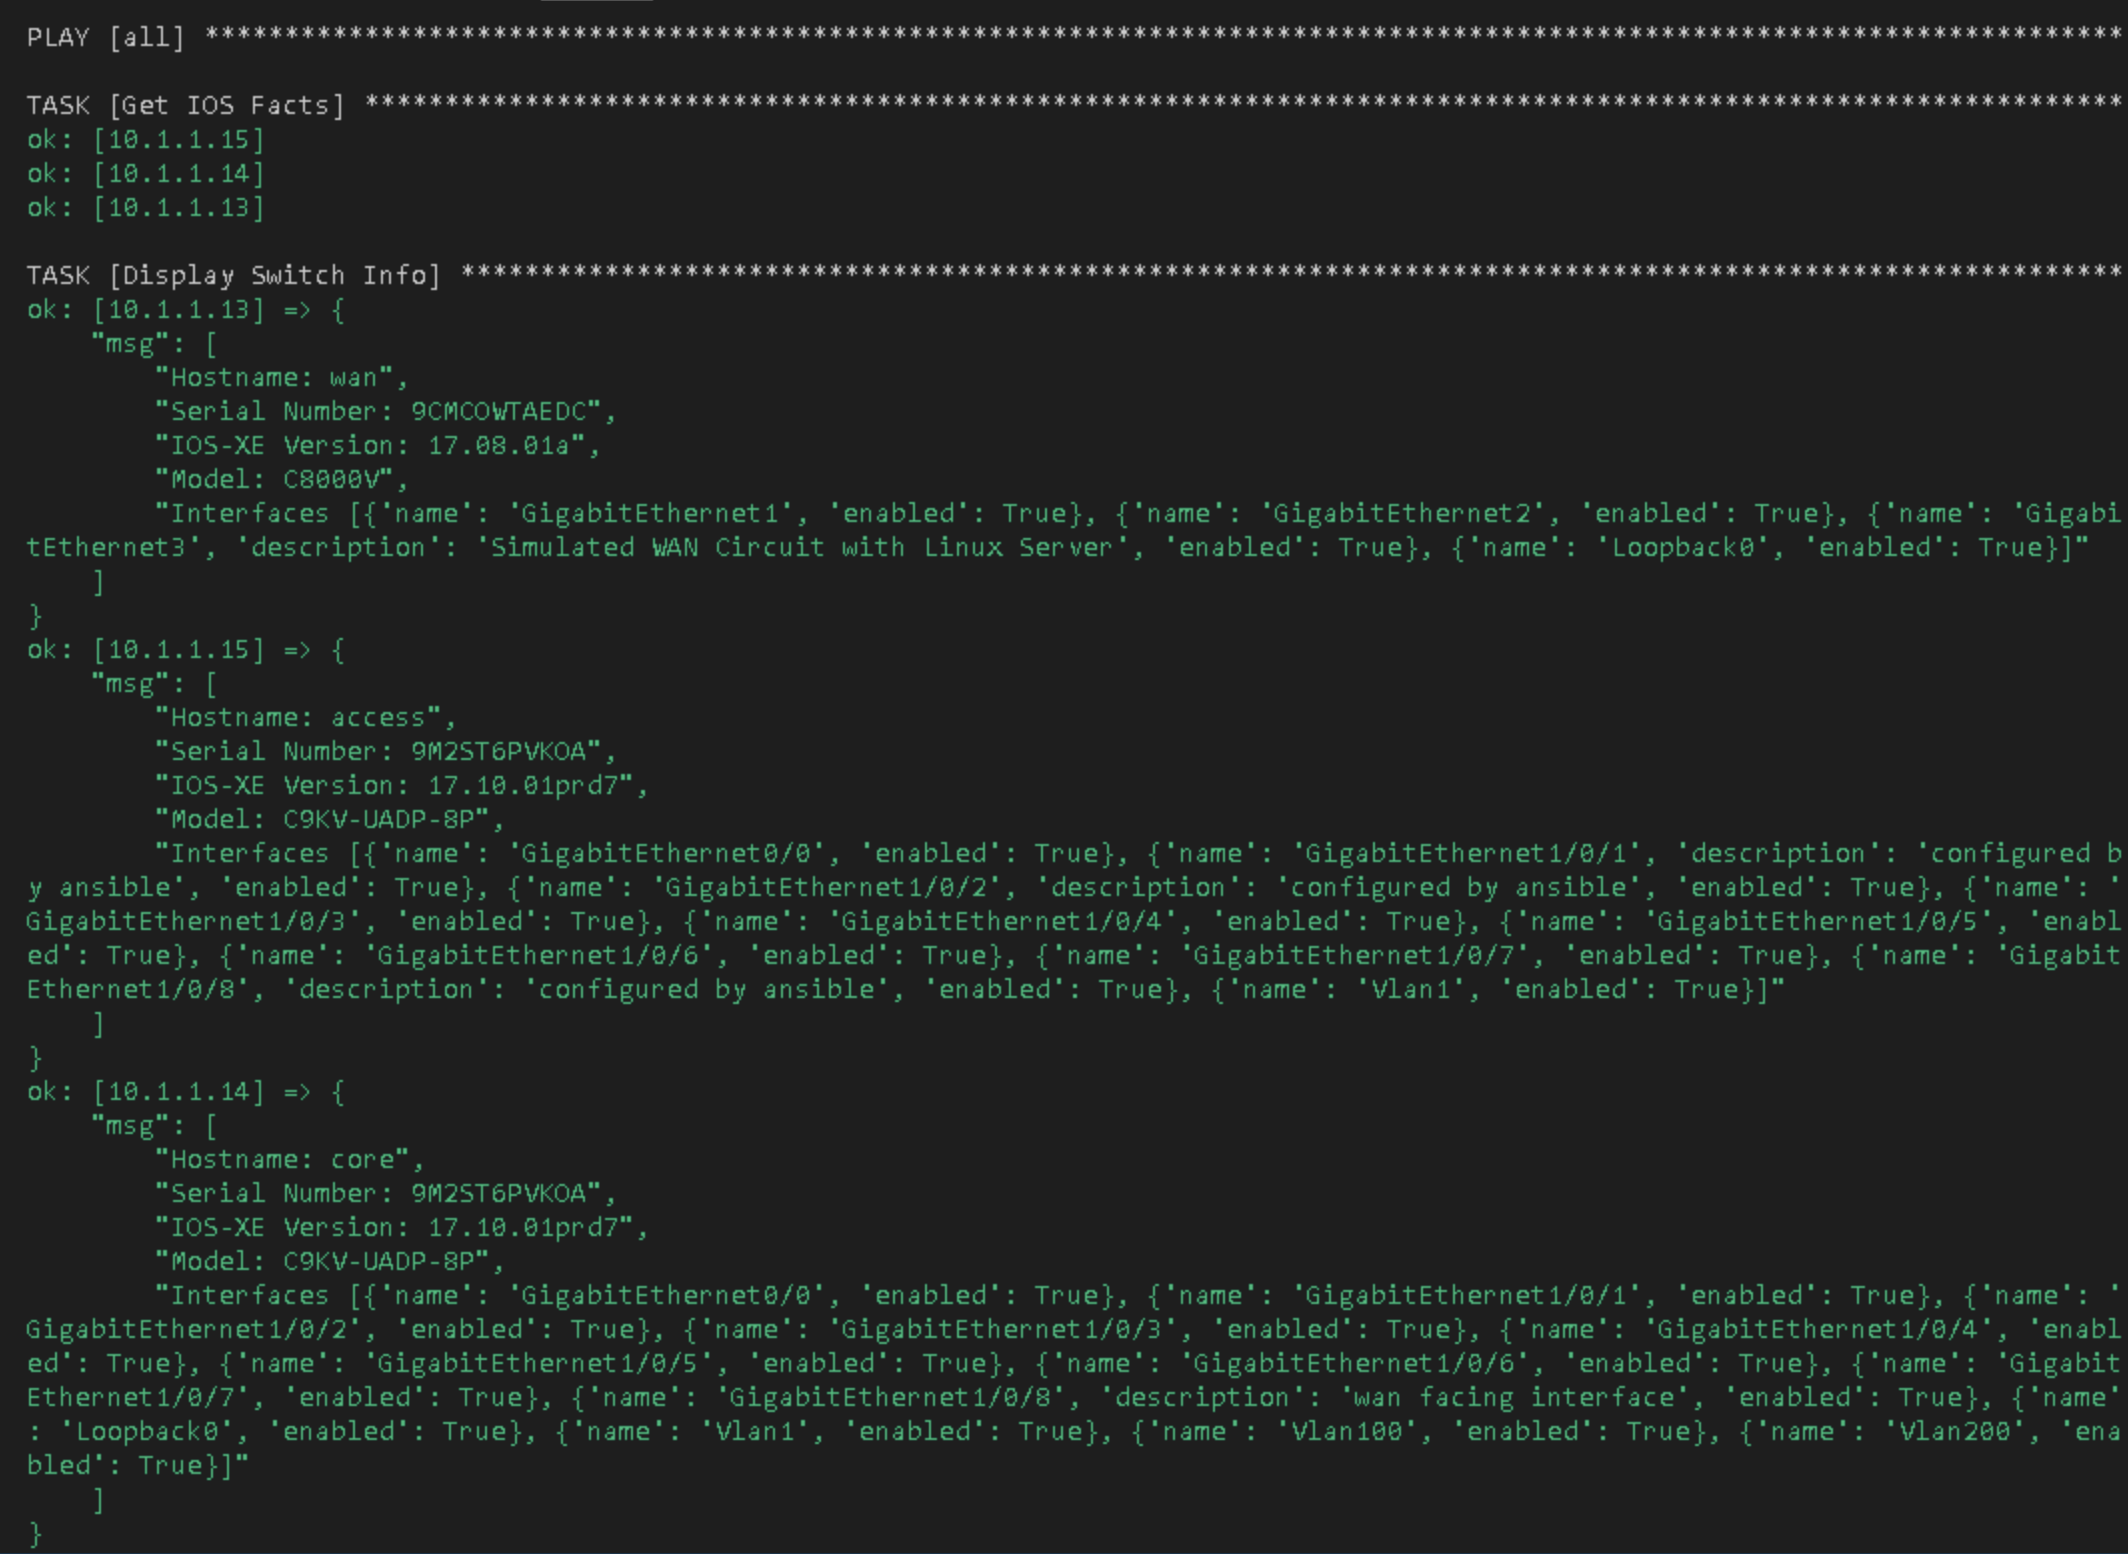
Task: Click the TASK [Display Switch Info] line
Action: coord(1075,275)
